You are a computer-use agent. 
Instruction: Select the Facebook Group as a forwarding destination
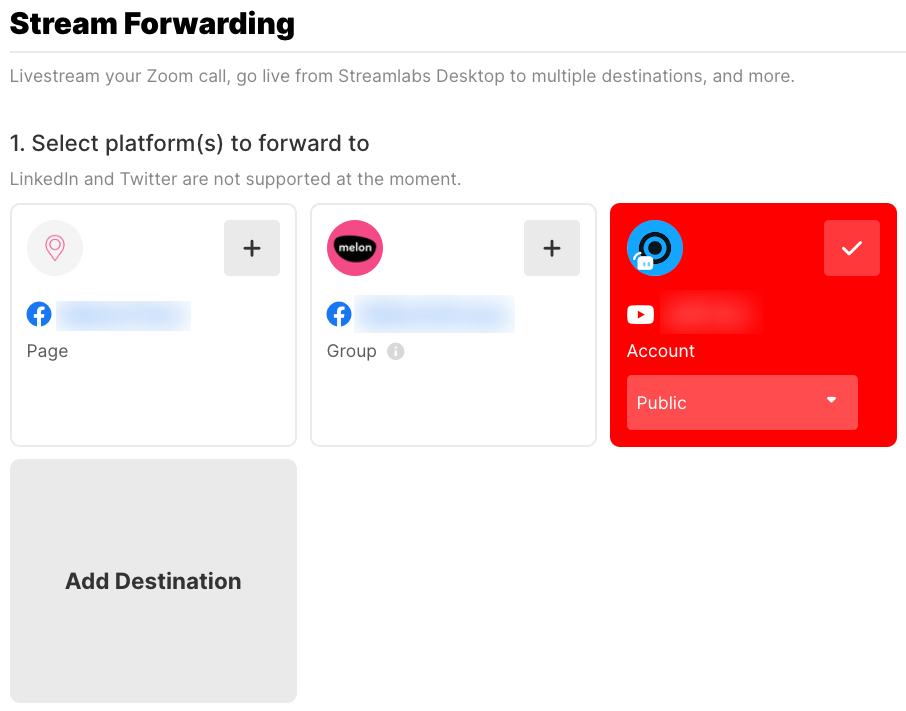pyautogui.click(x=552, y=248)
